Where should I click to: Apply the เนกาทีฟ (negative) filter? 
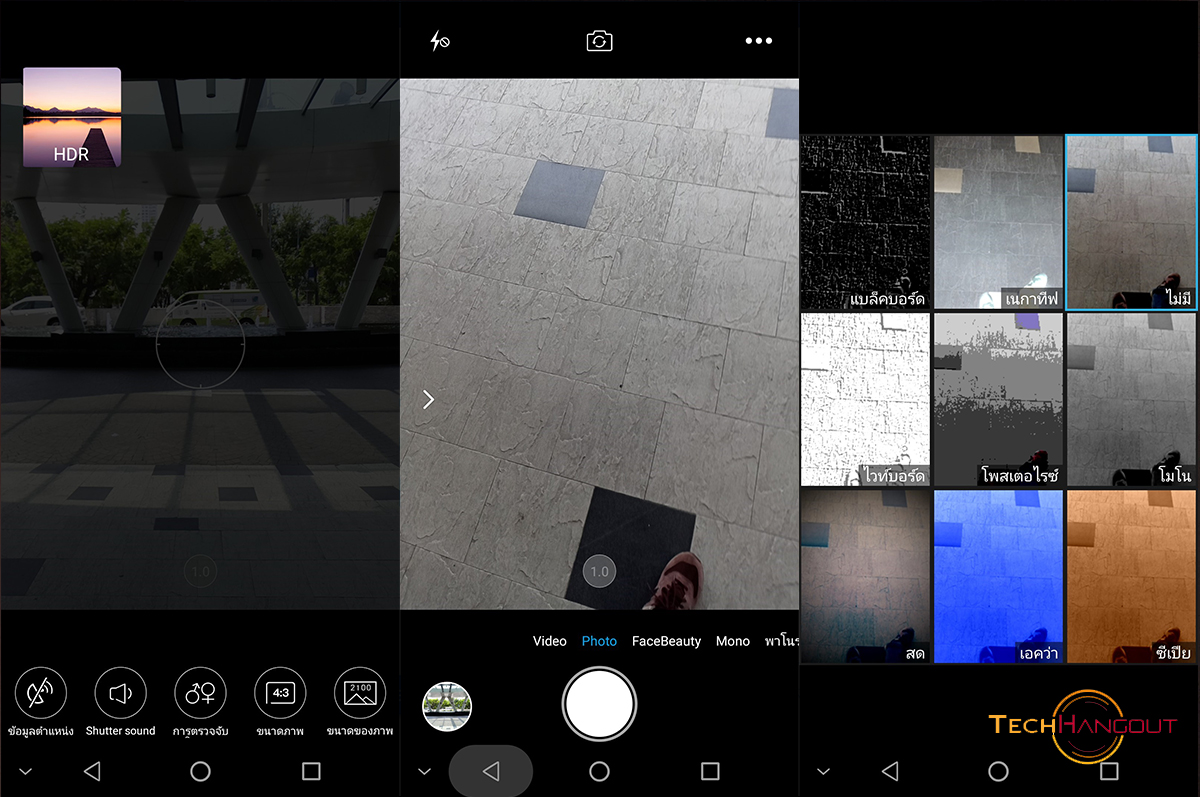point(998,222)
